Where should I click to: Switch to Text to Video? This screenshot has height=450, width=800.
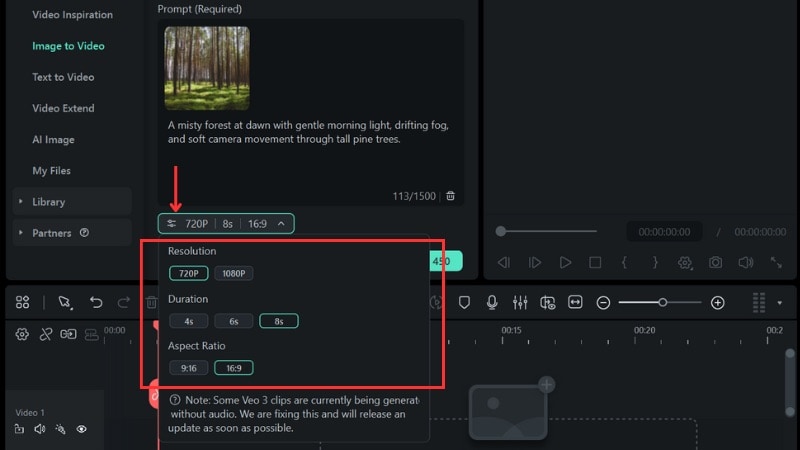tap(63, 77)
